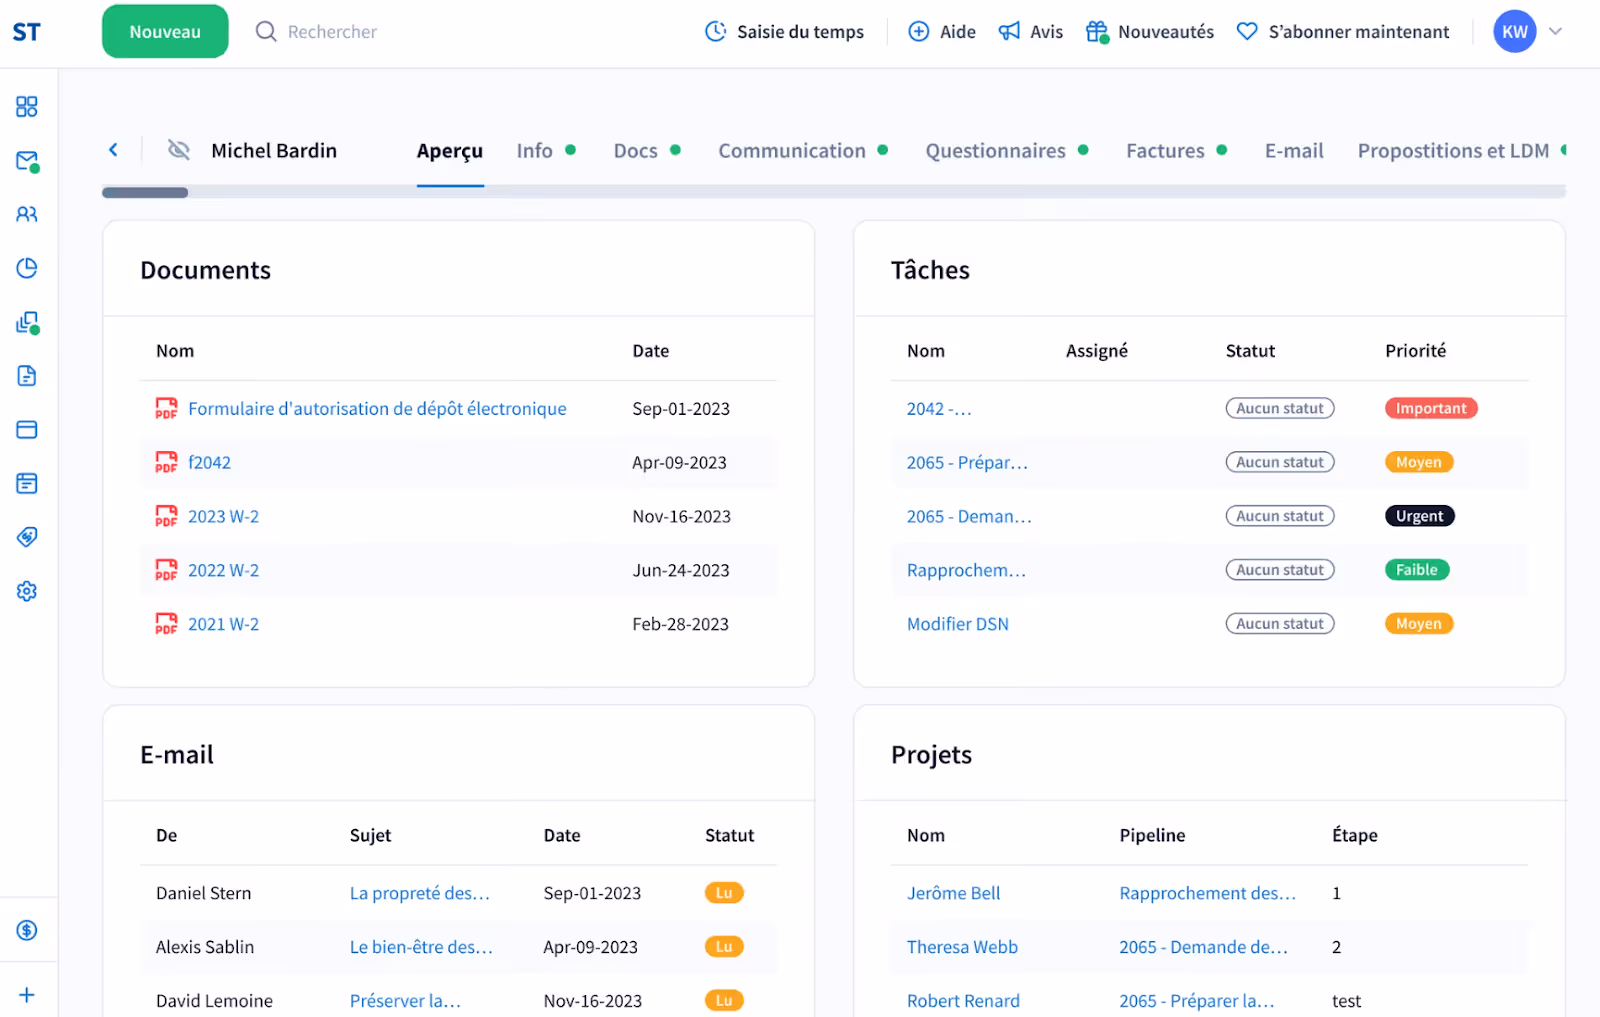Open the time clock chart icon in sidebar
Image resolution: width=1600 pixels, height=1017 pixels.
27,268
